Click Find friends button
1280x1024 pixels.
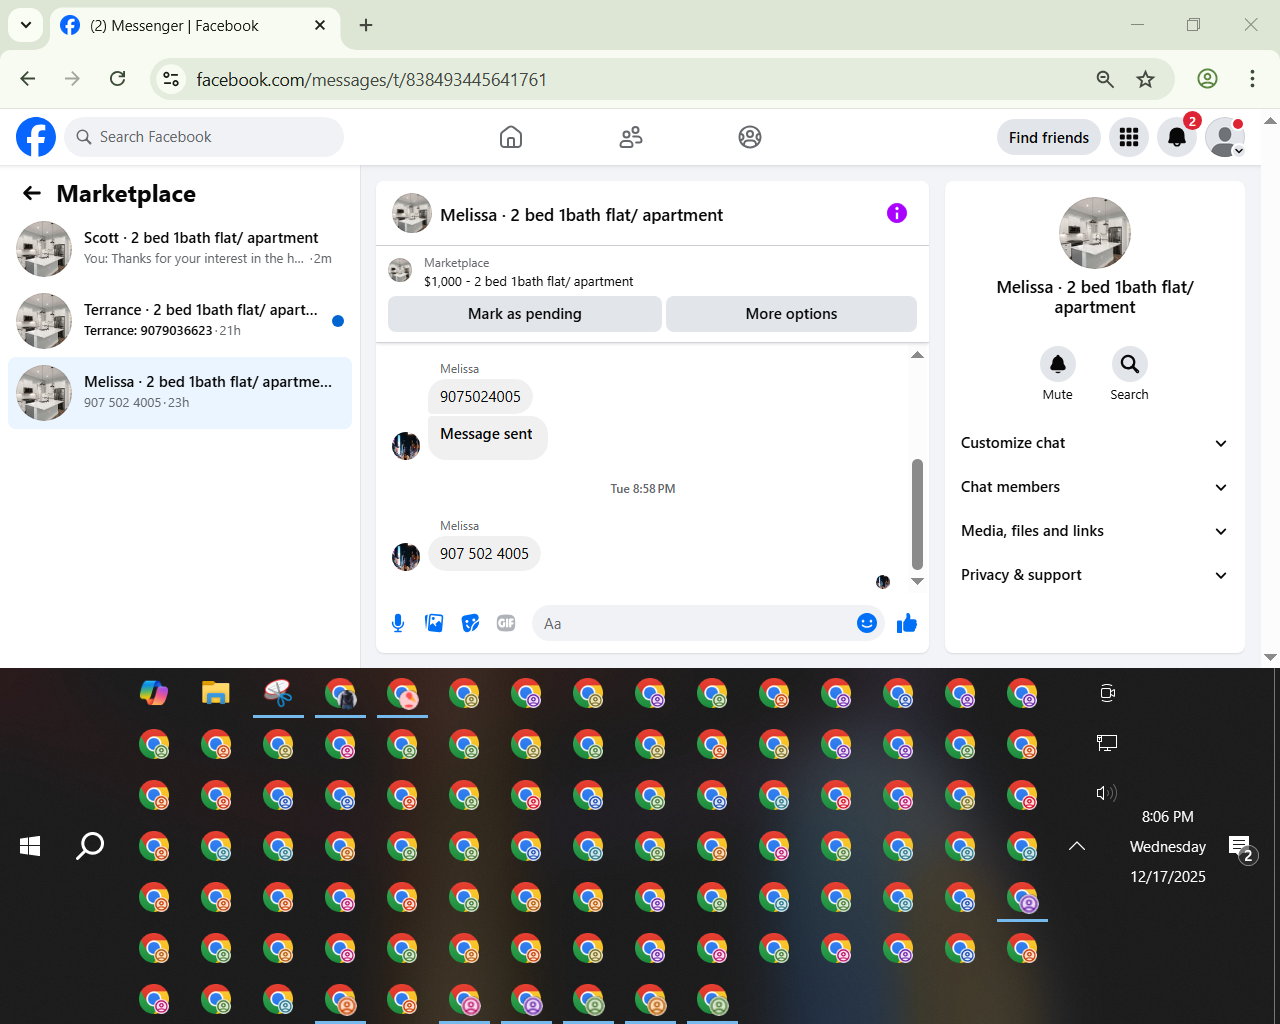point(1049,138)
